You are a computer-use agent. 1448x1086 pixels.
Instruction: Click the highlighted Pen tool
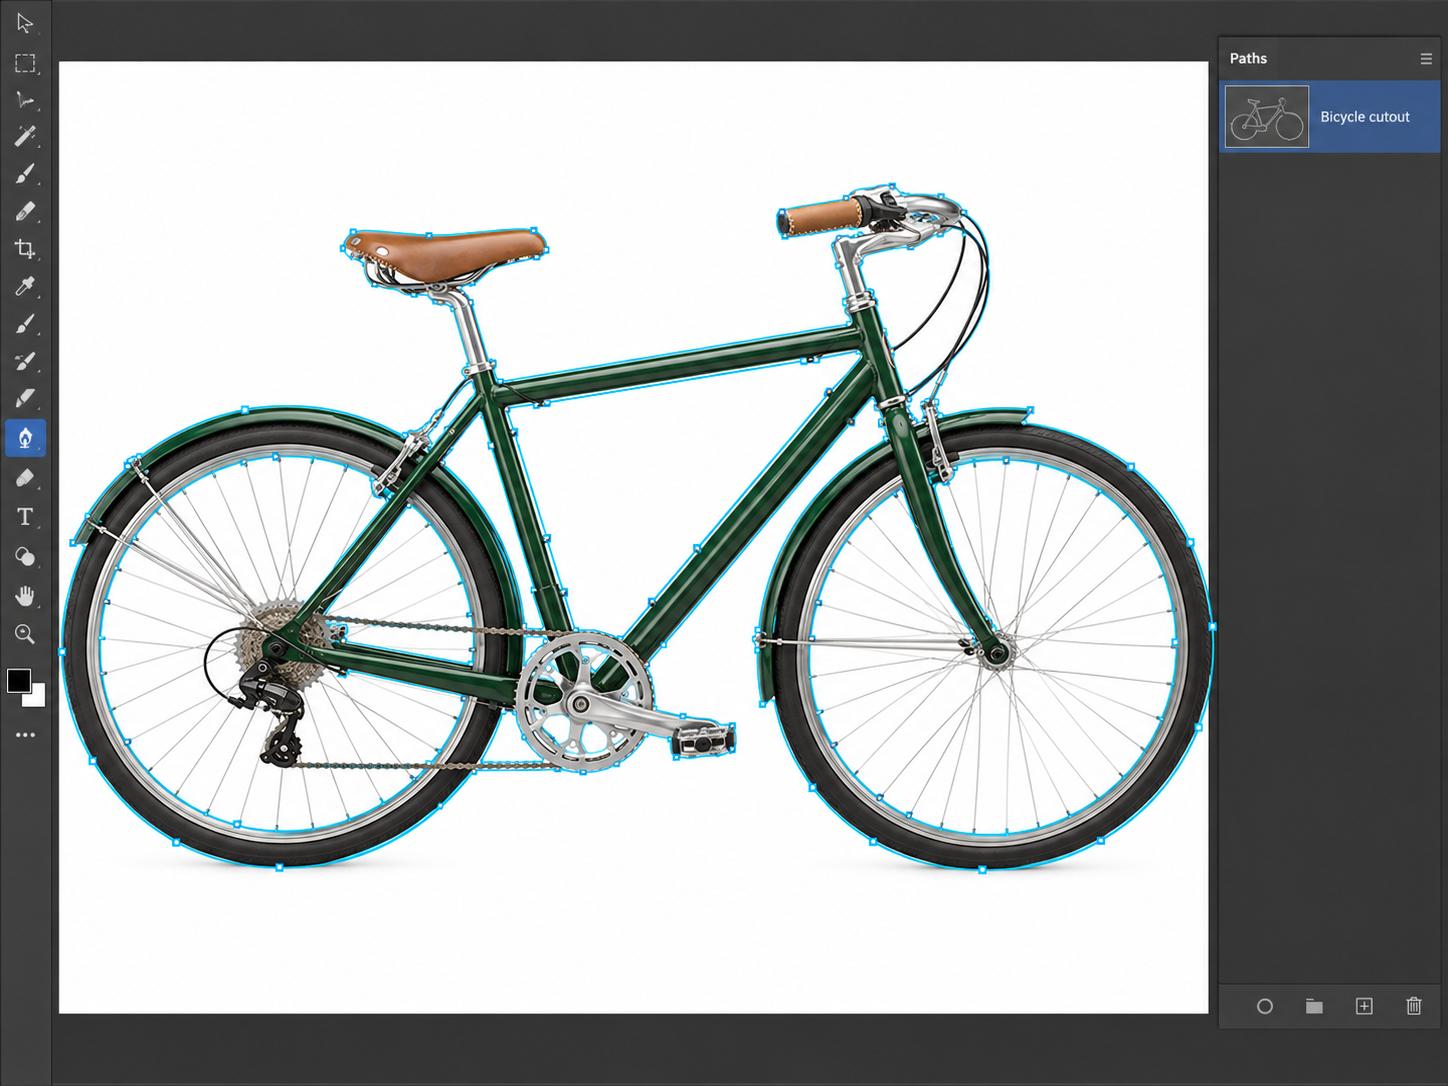25,438
